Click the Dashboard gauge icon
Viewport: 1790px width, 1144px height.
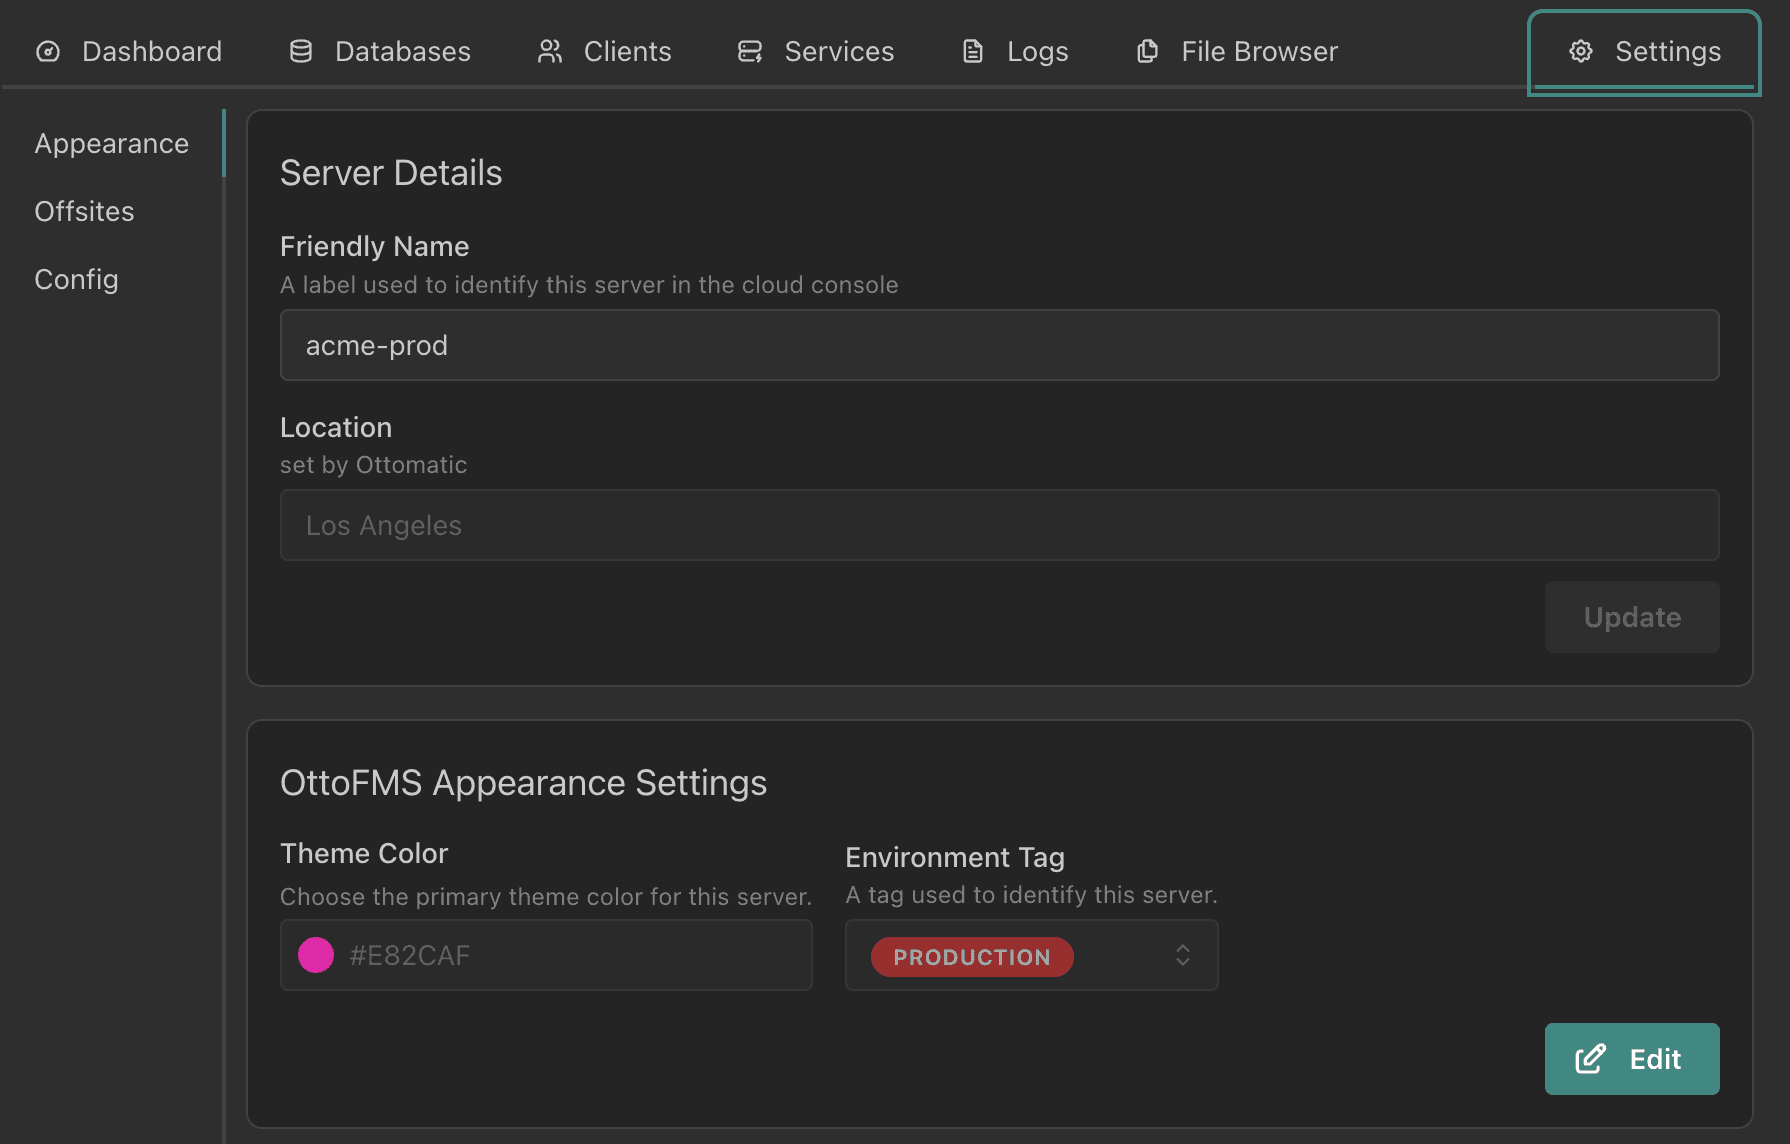point(48,52)
